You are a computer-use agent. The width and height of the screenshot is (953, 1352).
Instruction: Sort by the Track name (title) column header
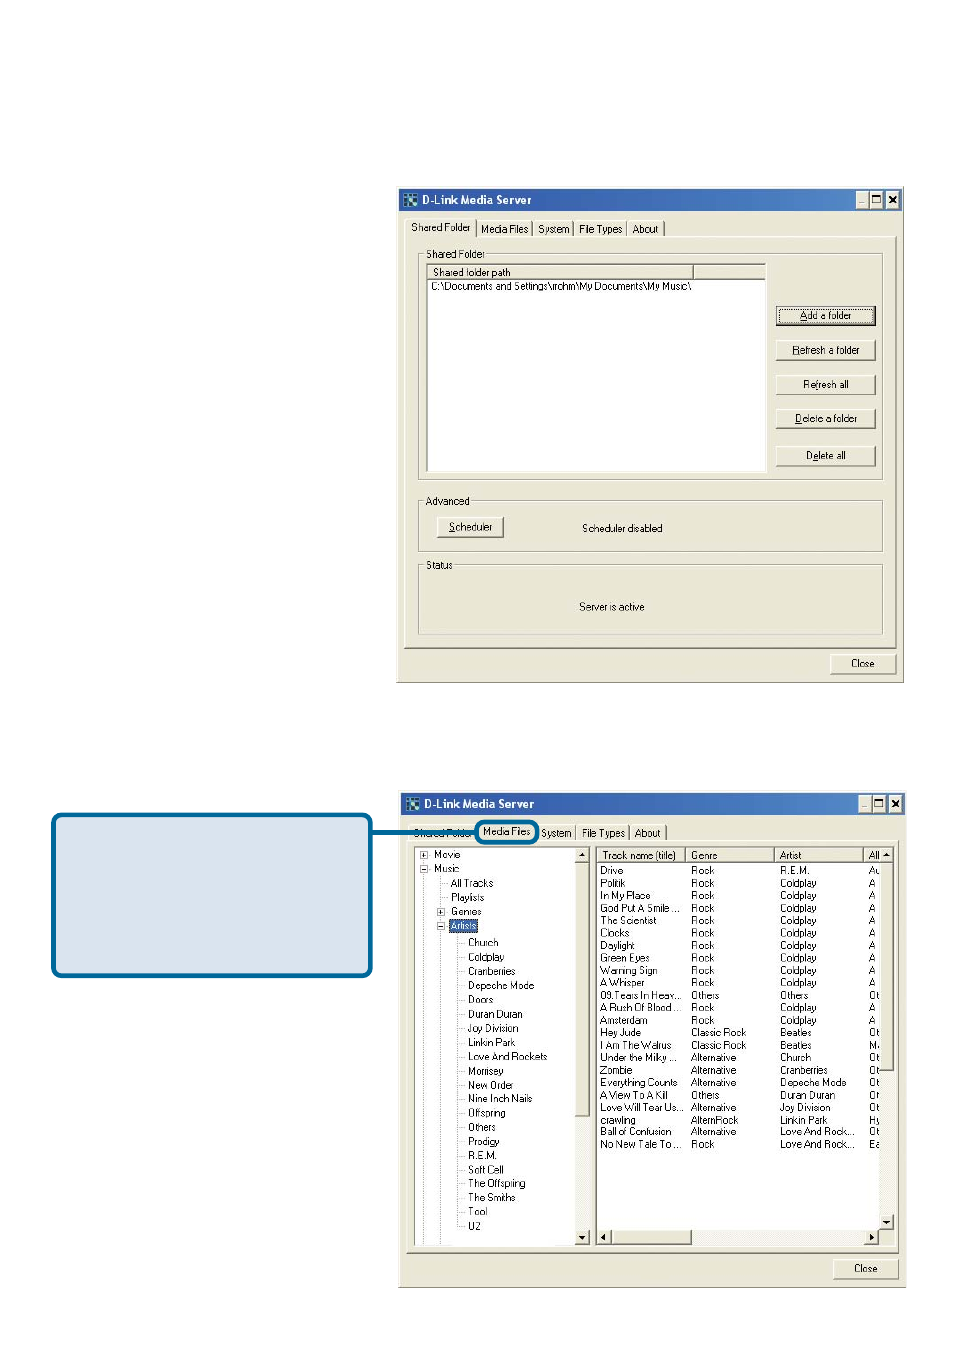642,855
